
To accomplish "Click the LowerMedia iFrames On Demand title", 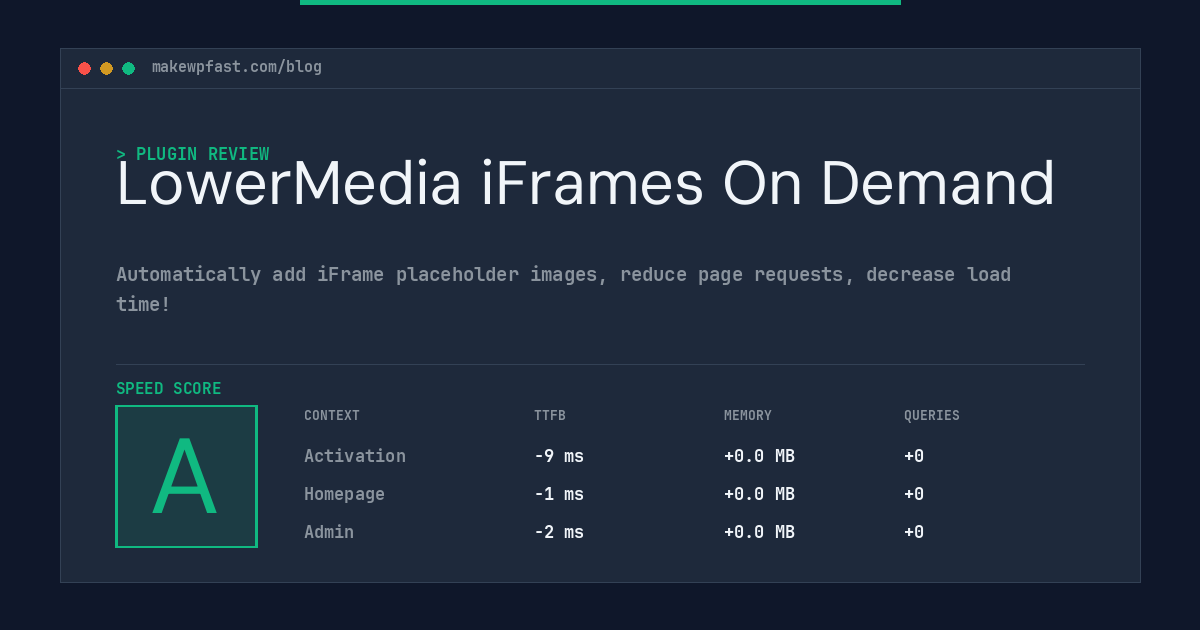I will tap(586, 184).
